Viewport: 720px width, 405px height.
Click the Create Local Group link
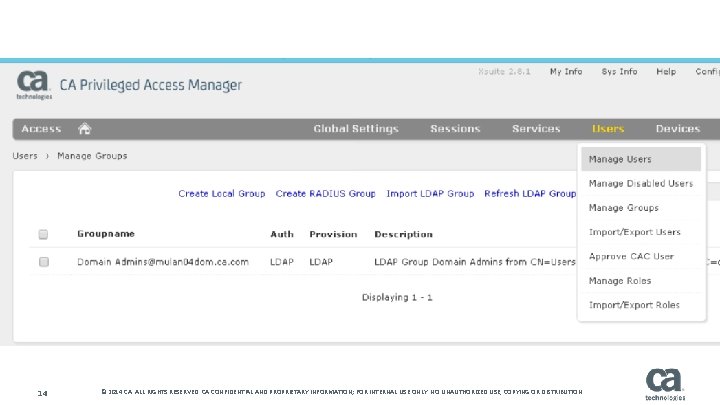coord(222,194)
